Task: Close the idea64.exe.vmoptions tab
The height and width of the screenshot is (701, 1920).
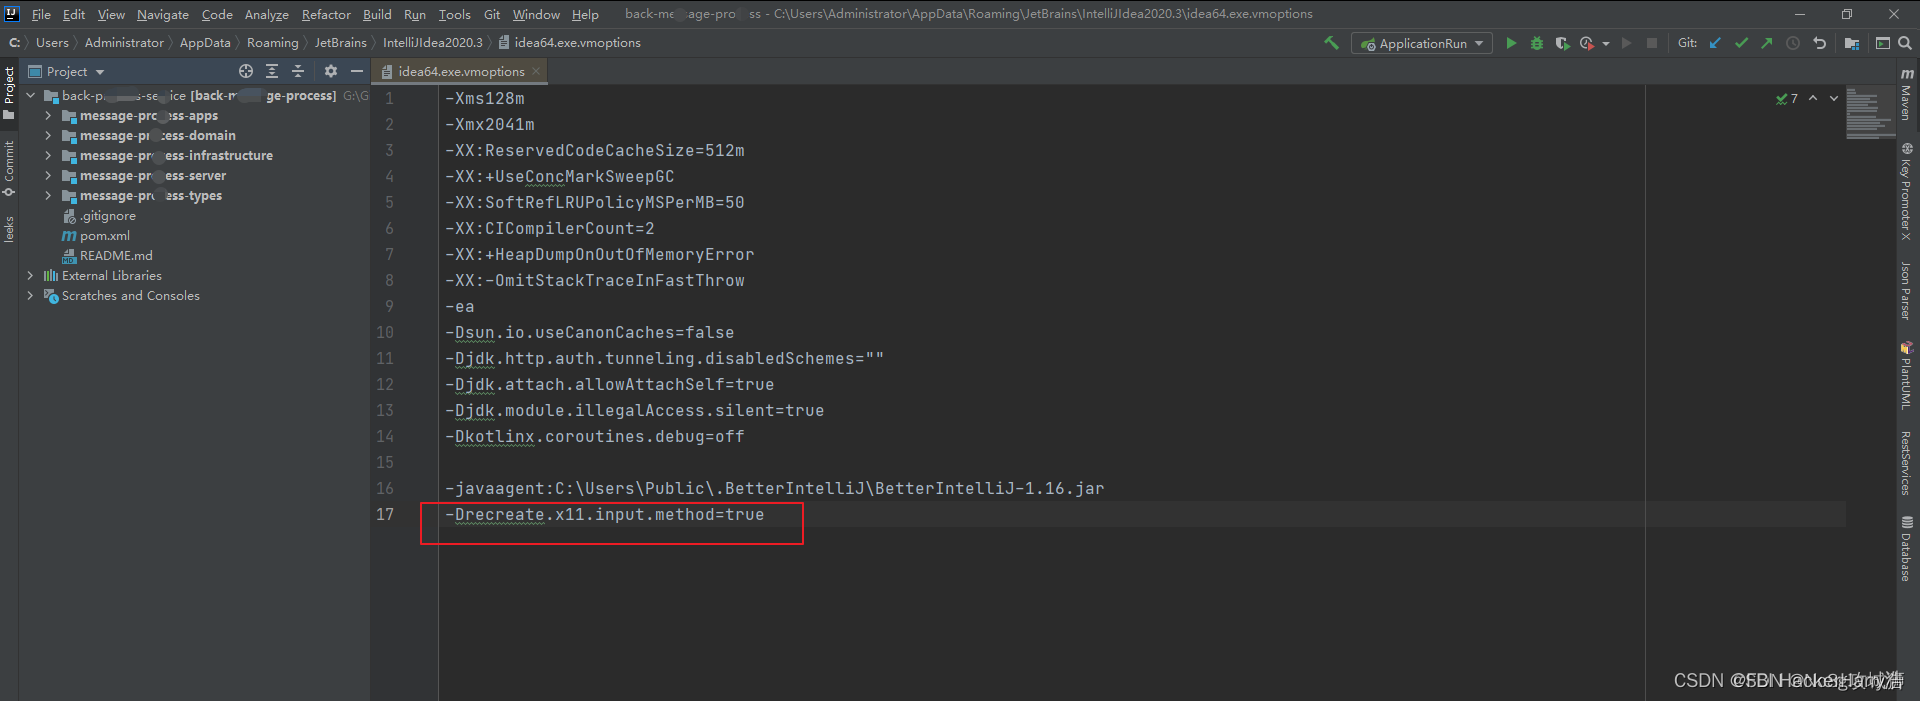Action: click(x=536, y=71)
